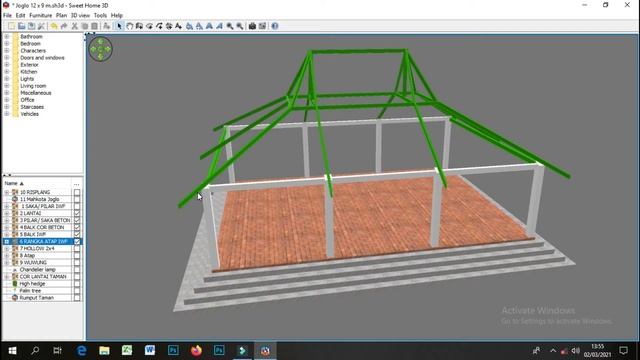Image resolution: width=640 pixels, height=360 pixels.
Task: Open Firefox from the taskbar
Action: coord(196,351)
